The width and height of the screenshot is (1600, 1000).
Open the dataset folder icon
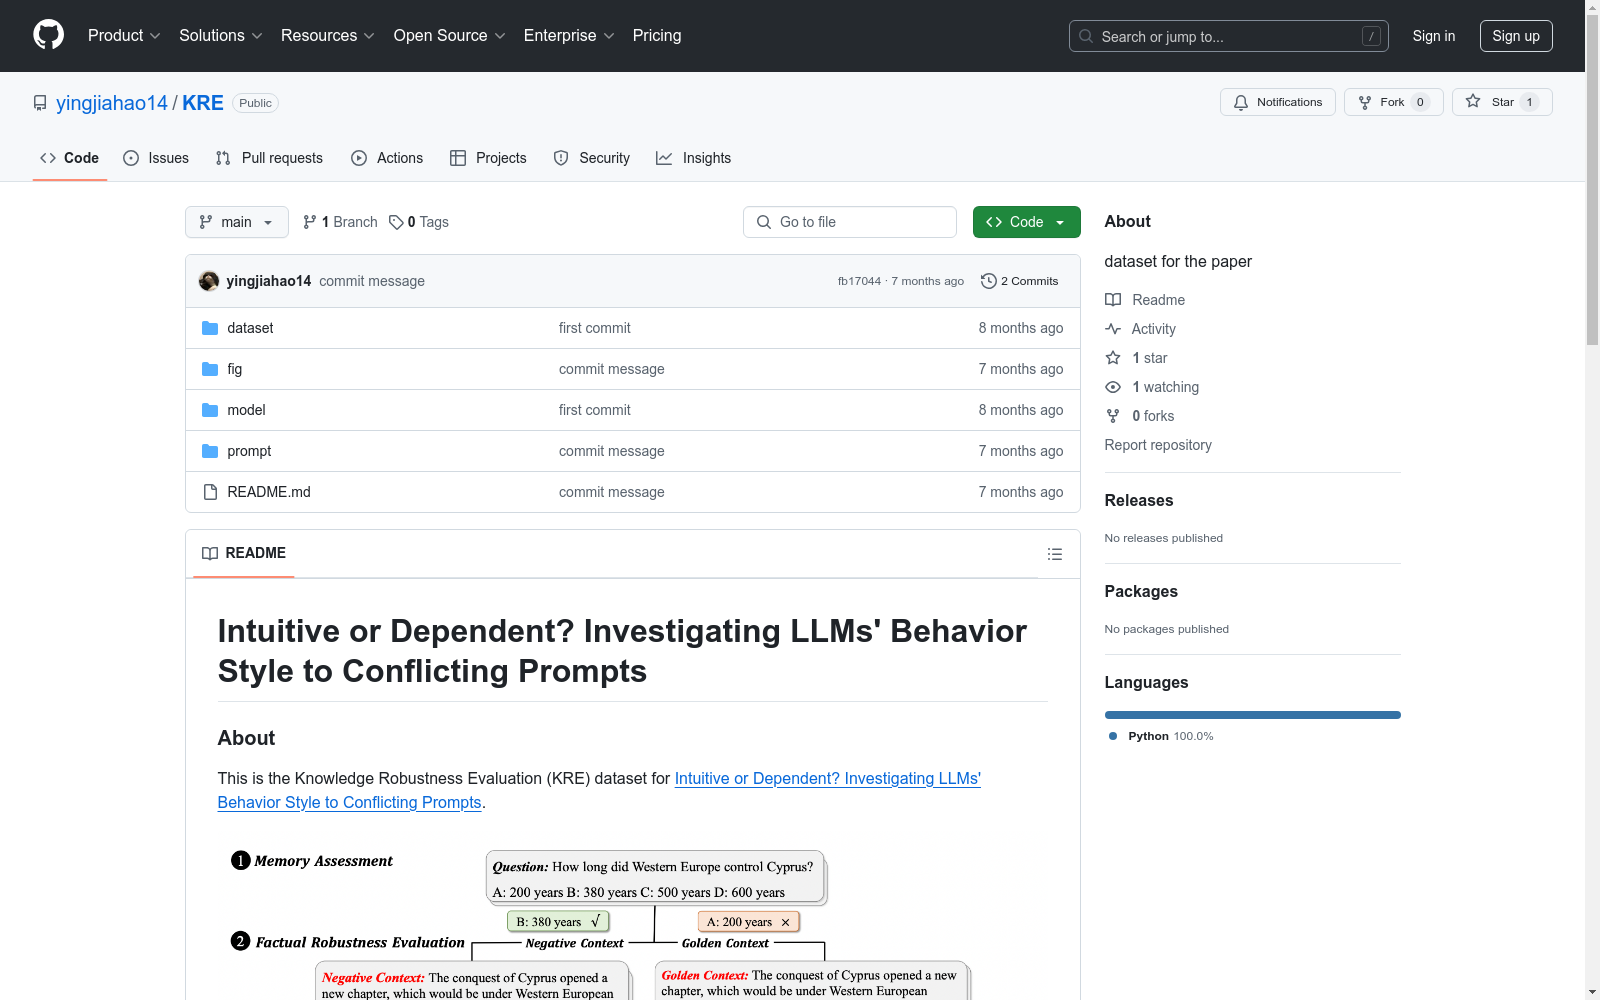pyautogui.click(x=210, y=328)
